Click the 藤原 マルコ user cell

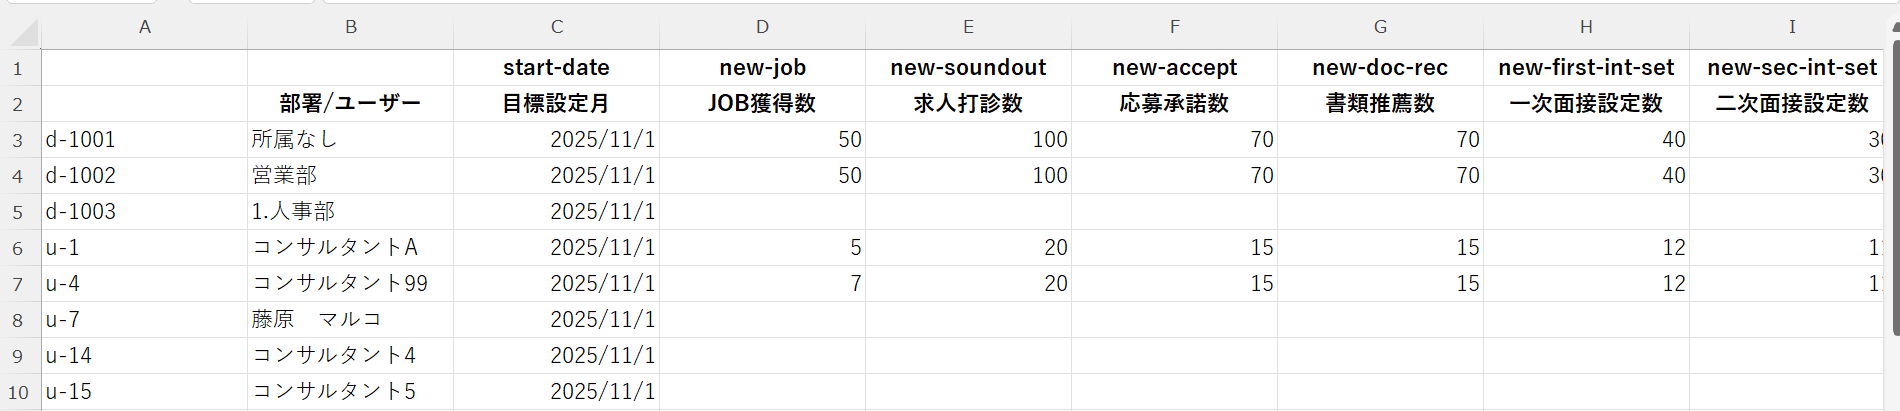click(350, 320)
